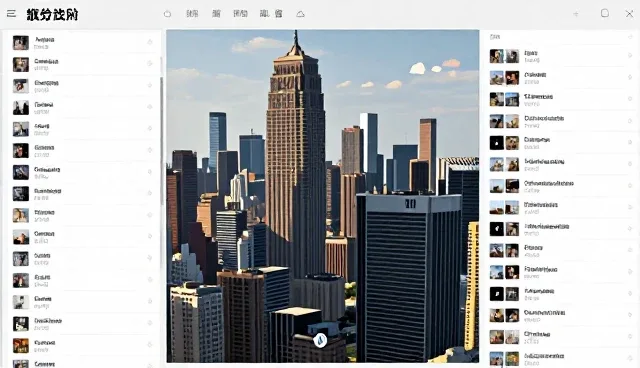
Task: Expand the right panel header label
Action: click(x=495, y=37)
